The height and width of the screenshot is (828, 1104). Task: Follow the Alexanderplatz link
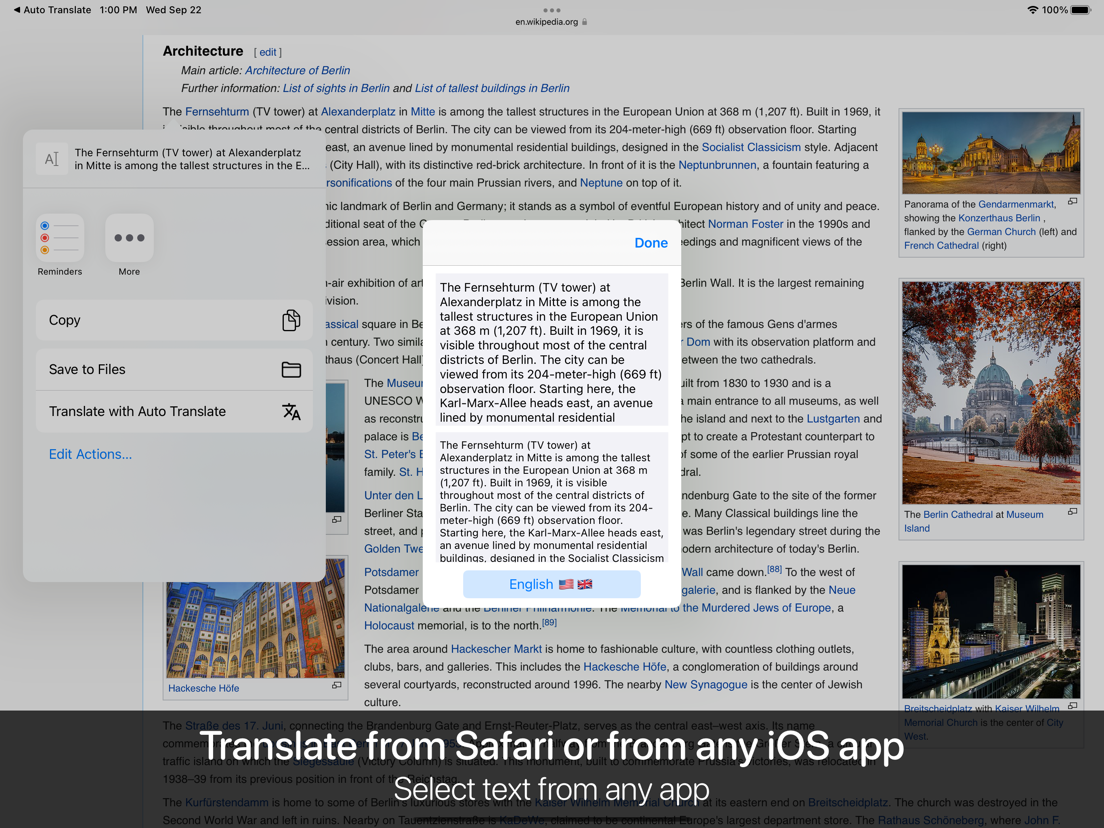tap(358, 111)
